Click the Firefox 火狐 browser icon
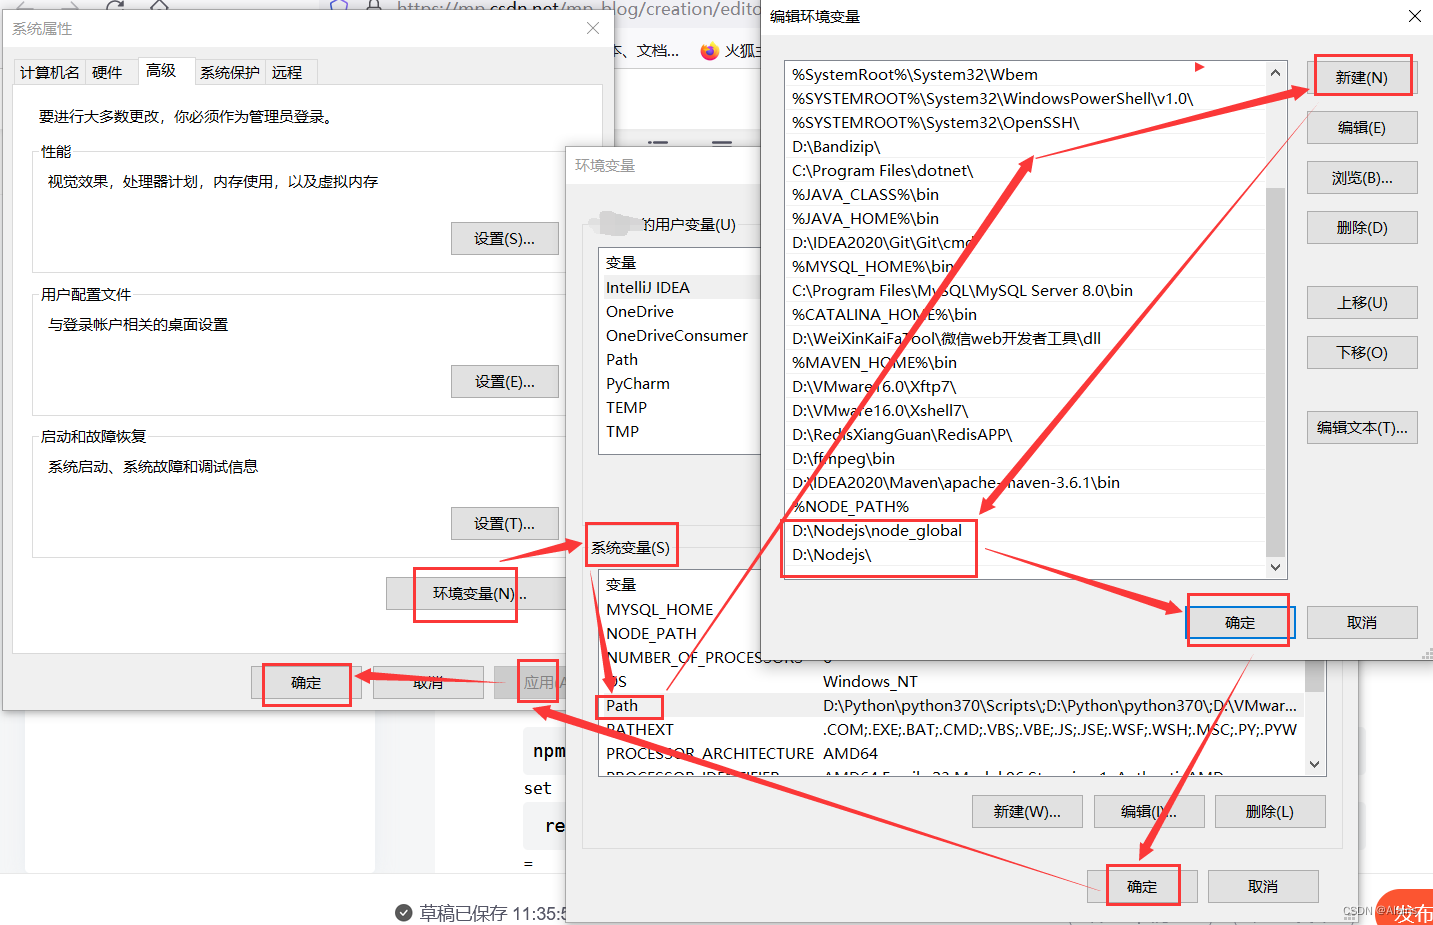 [710, 50]
